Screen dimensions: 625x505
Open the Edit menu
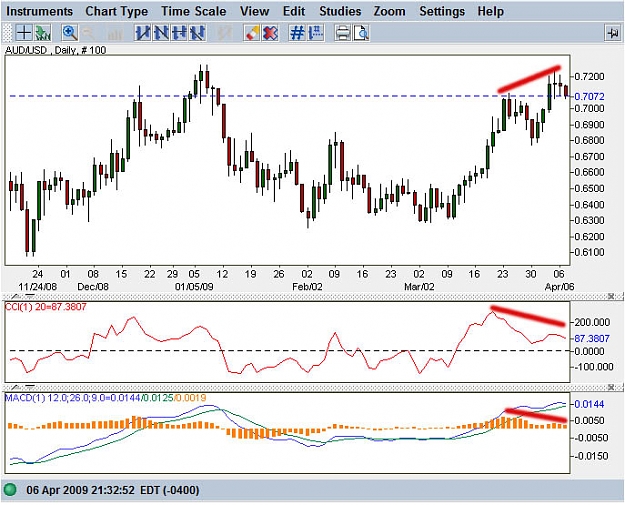click(294, 11)
